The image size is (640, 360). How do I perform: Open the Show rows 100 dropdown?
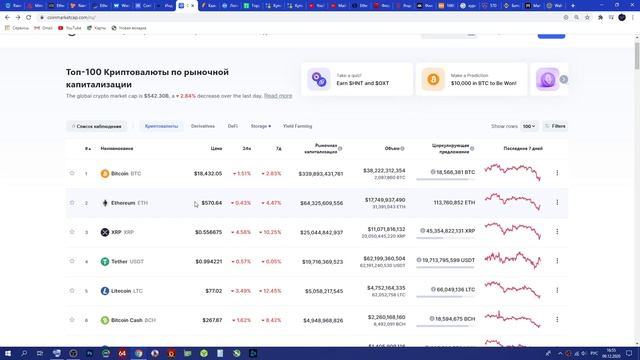529,127
